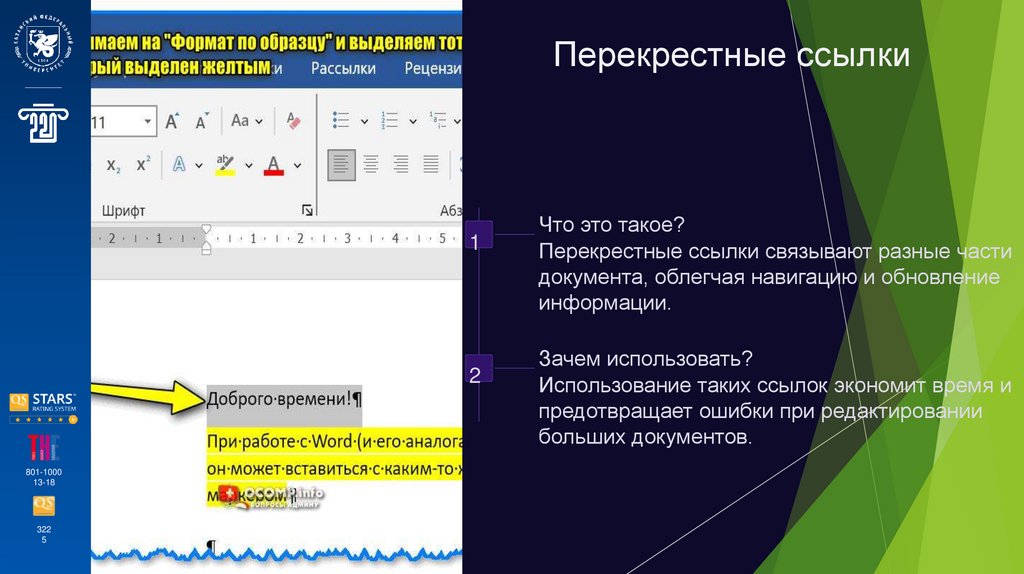Open the Рассылки ribbon tab

(x=344, y=69)
